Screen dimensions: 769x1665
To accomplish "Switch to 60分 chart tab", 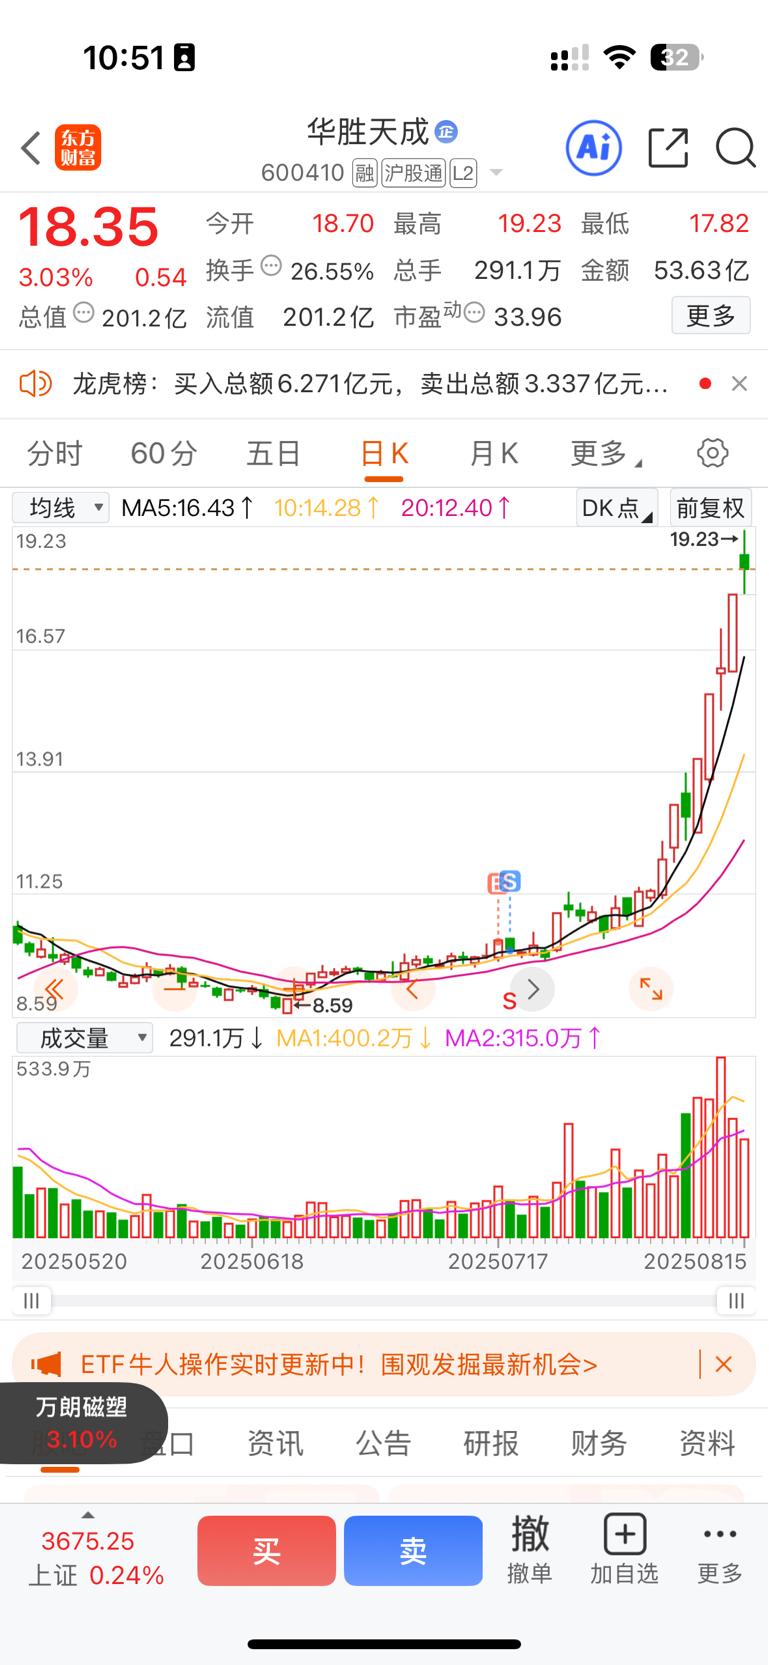I will point(164,453).
